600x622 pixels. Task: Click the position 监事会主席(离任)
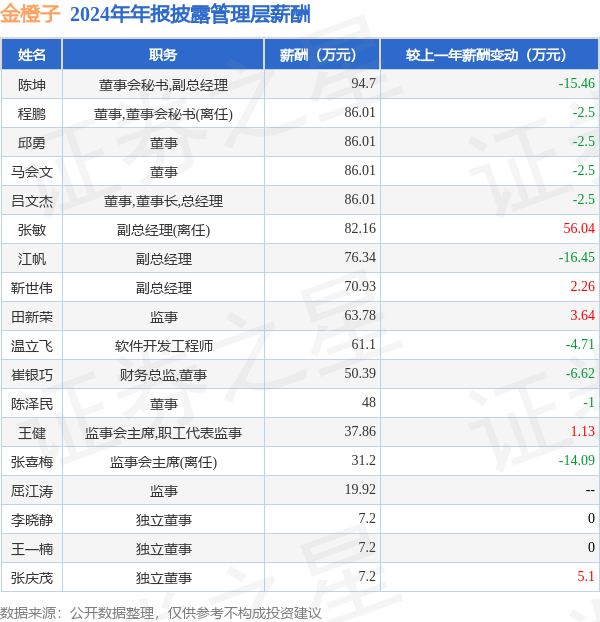163,462
